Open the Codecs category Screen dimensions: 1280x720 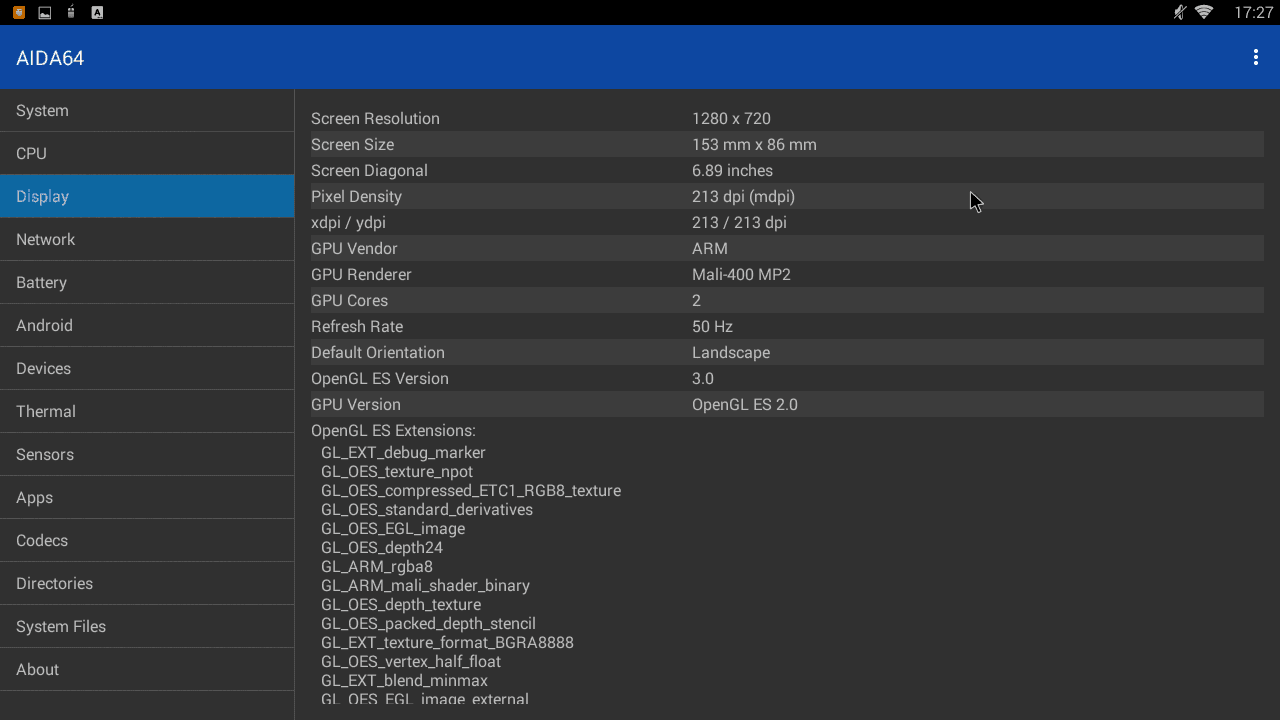(147, 541)
